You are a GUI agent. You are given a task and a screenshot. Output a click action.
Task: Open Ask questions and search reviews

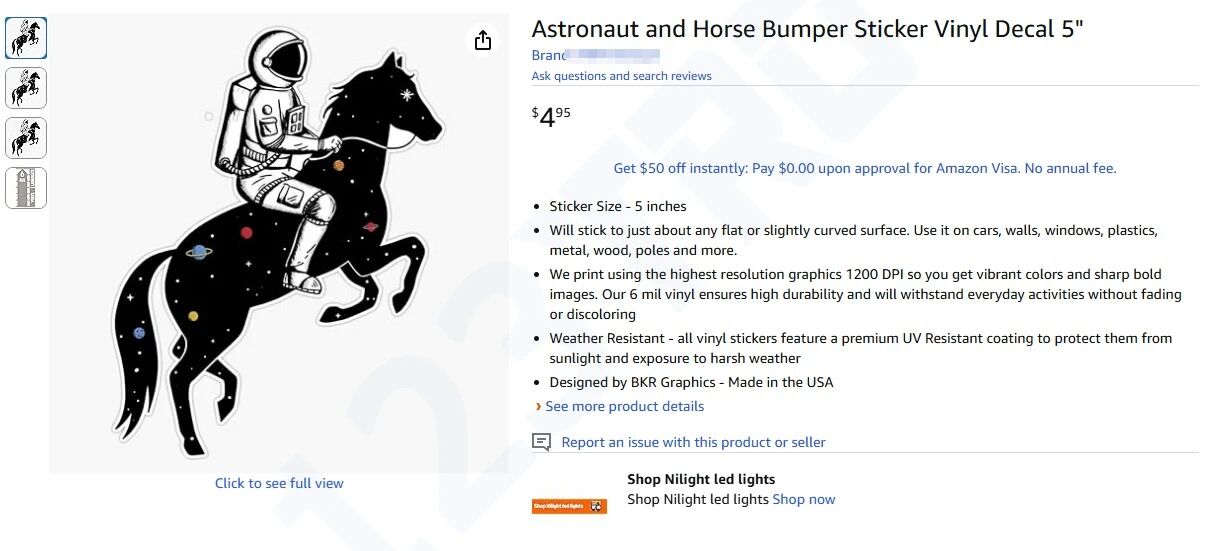point(621,76)
